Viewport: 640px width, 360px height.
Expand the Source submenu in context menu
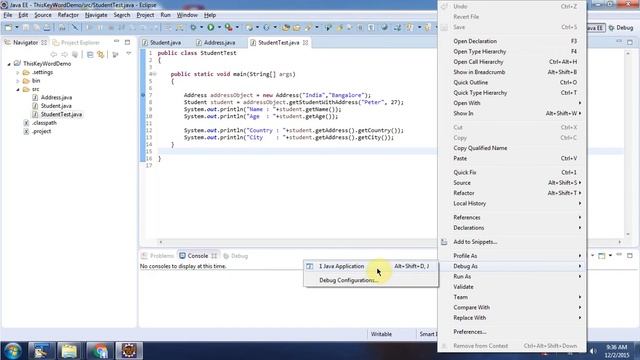512,183
